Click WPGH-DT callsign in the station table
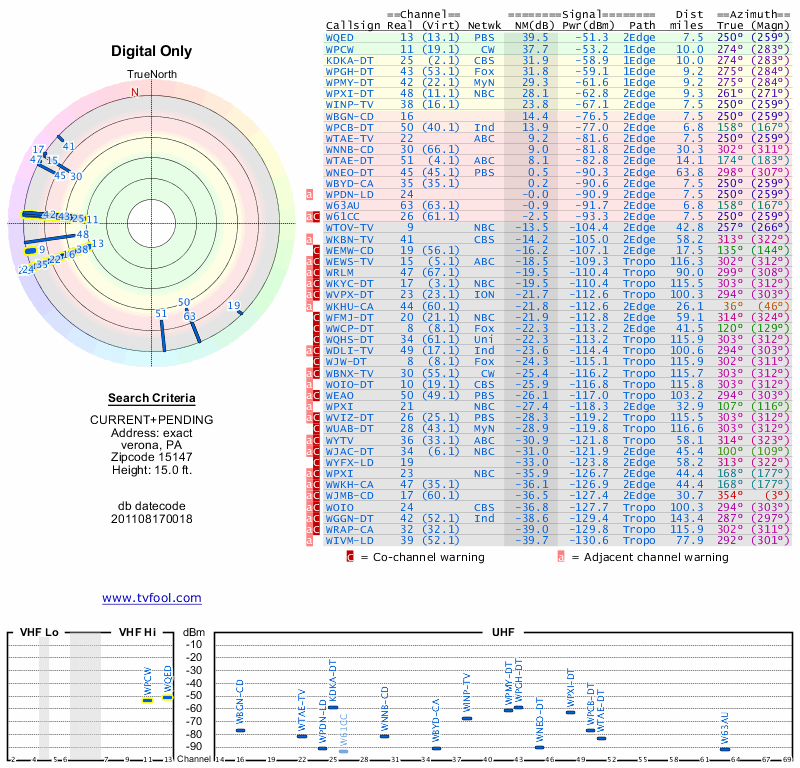Viewport: 800px width, 768px height. coord(349,72)
